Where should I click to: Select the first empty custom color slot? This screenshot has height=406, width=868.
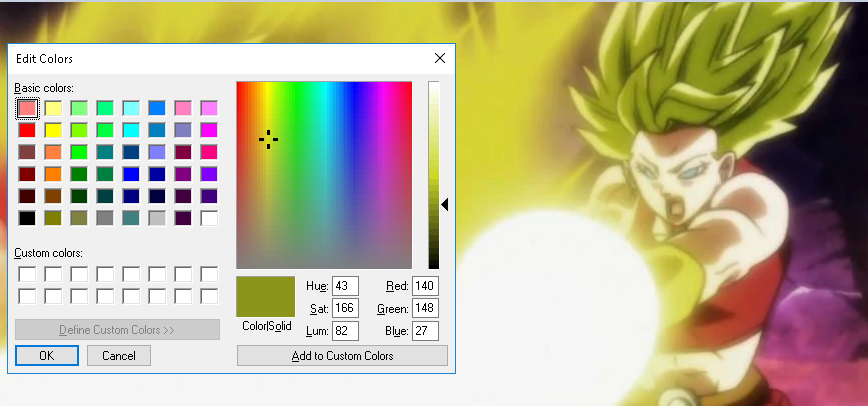tap(27, 274)
